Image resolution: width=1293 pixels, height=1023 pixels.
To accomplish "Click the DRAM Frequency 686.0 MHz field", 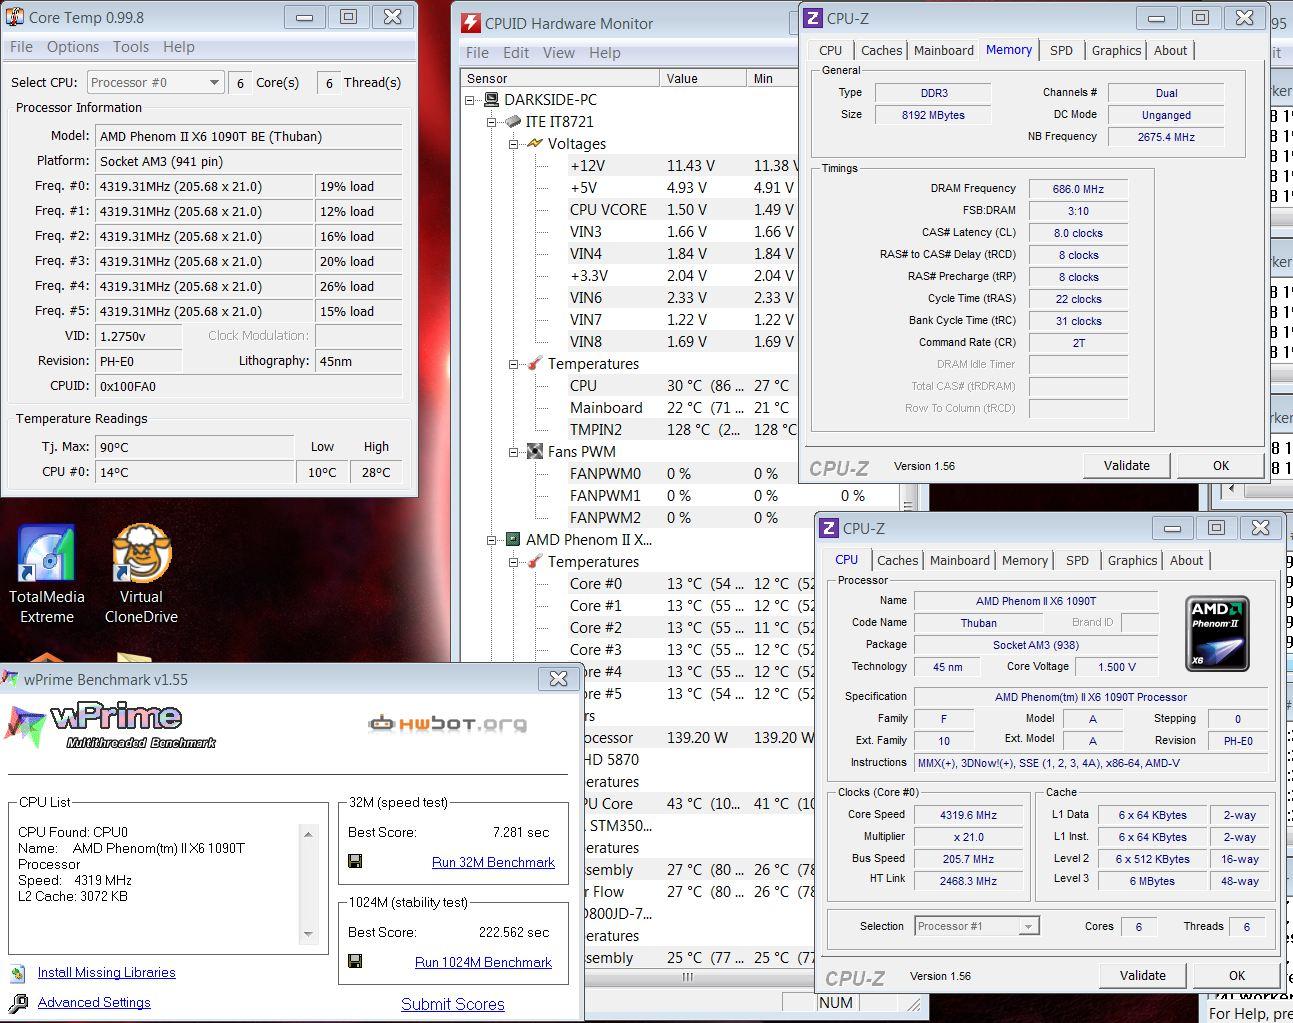I will [x=1078, y=189].
